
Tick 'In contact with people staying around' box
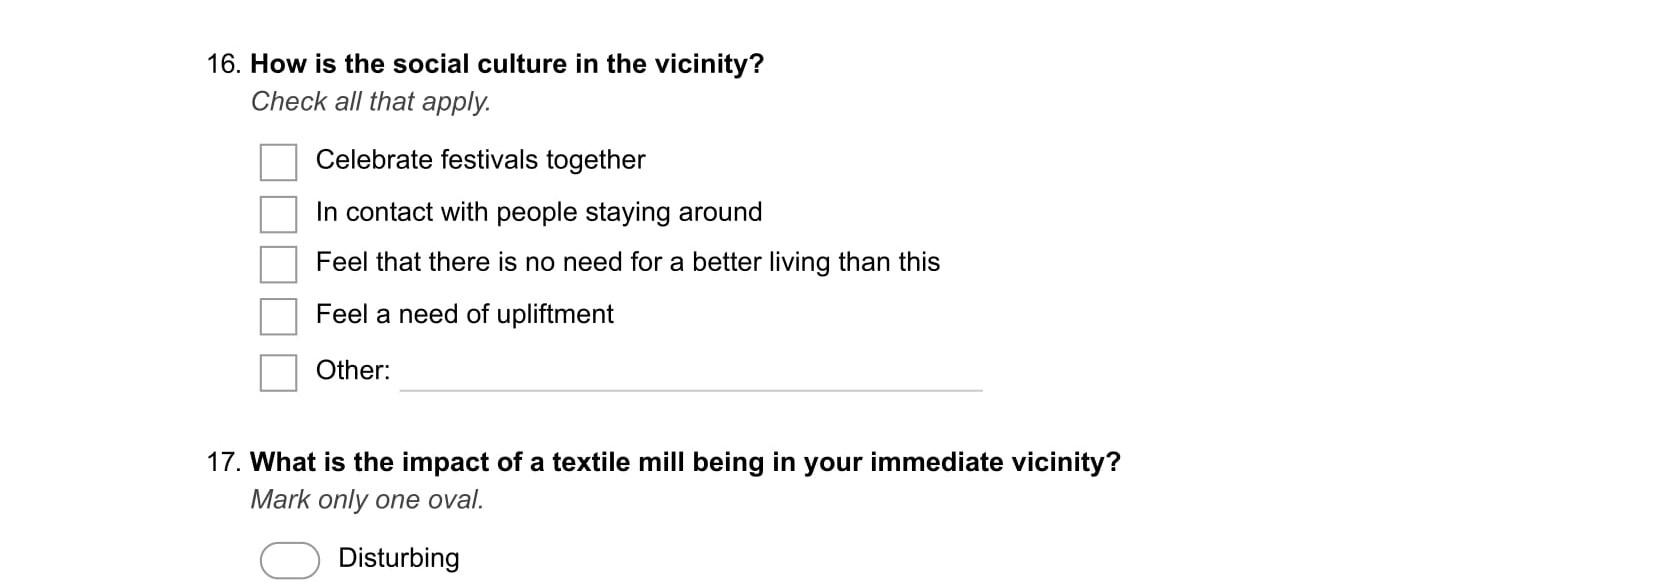click(x=278, y=214)
